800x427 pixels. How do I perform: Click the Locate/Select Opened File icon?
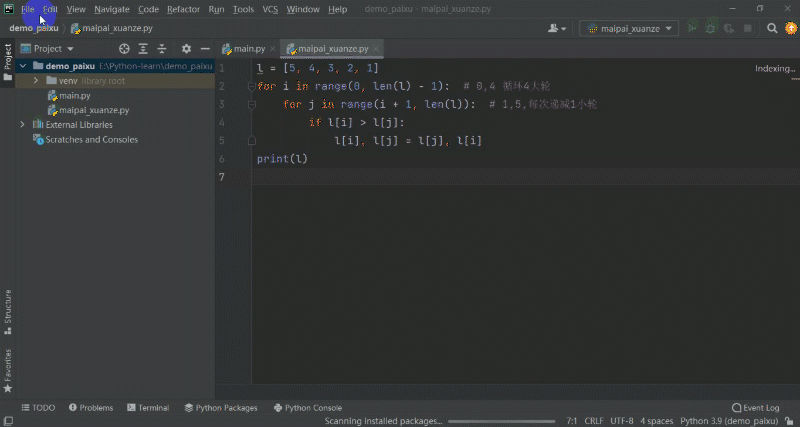point(124,48)
